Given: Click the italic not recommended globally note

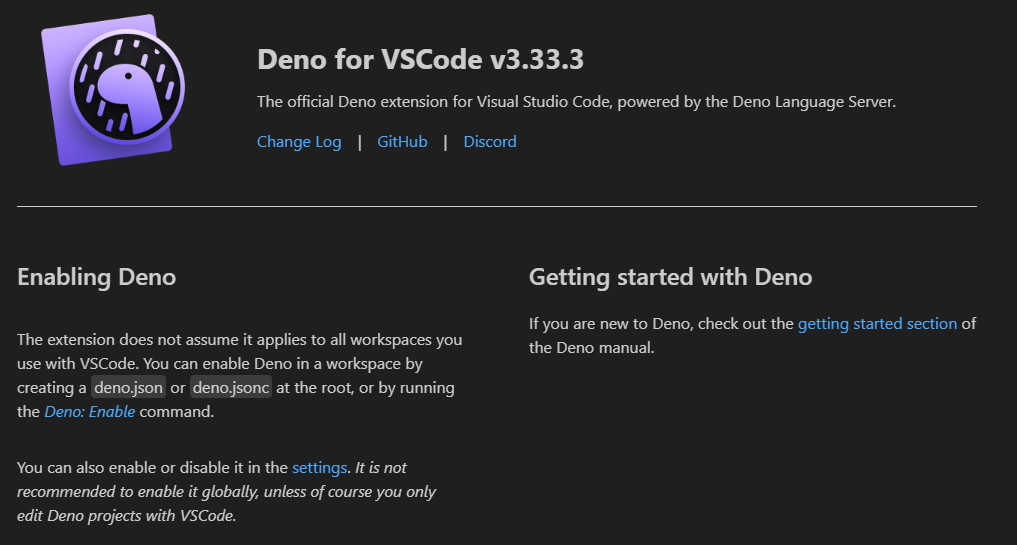Looking at the screenshot, I should click(226, 492).
